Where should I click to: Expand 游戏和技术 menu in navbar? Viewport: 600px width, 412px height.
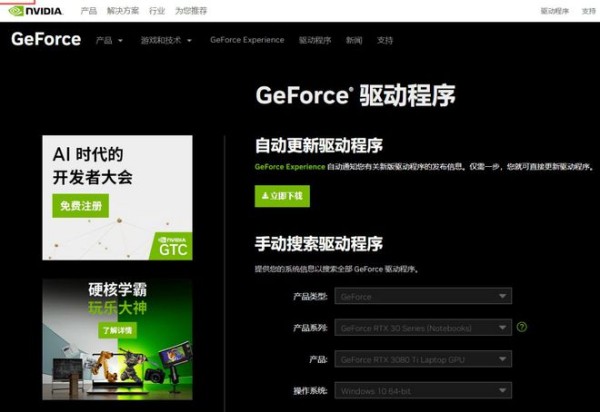(x=165, y=41)
